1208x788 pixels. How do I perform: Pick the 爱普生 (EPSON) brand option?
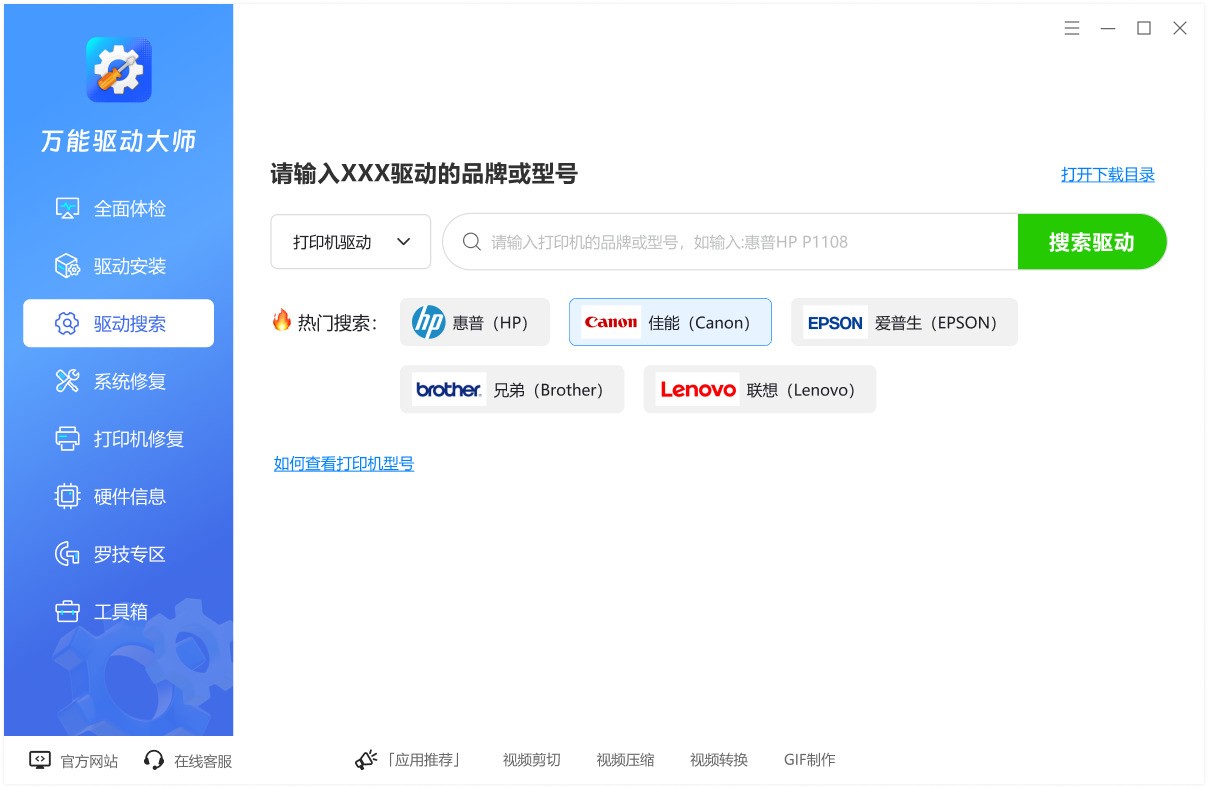click(904, 323)
